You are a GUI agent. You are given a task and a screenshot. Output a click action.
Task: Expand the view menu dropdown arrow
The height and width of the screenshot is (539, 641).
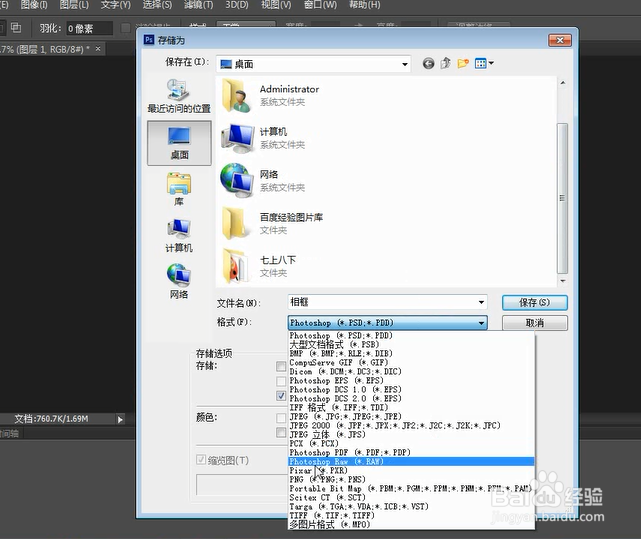click(491, 63)
